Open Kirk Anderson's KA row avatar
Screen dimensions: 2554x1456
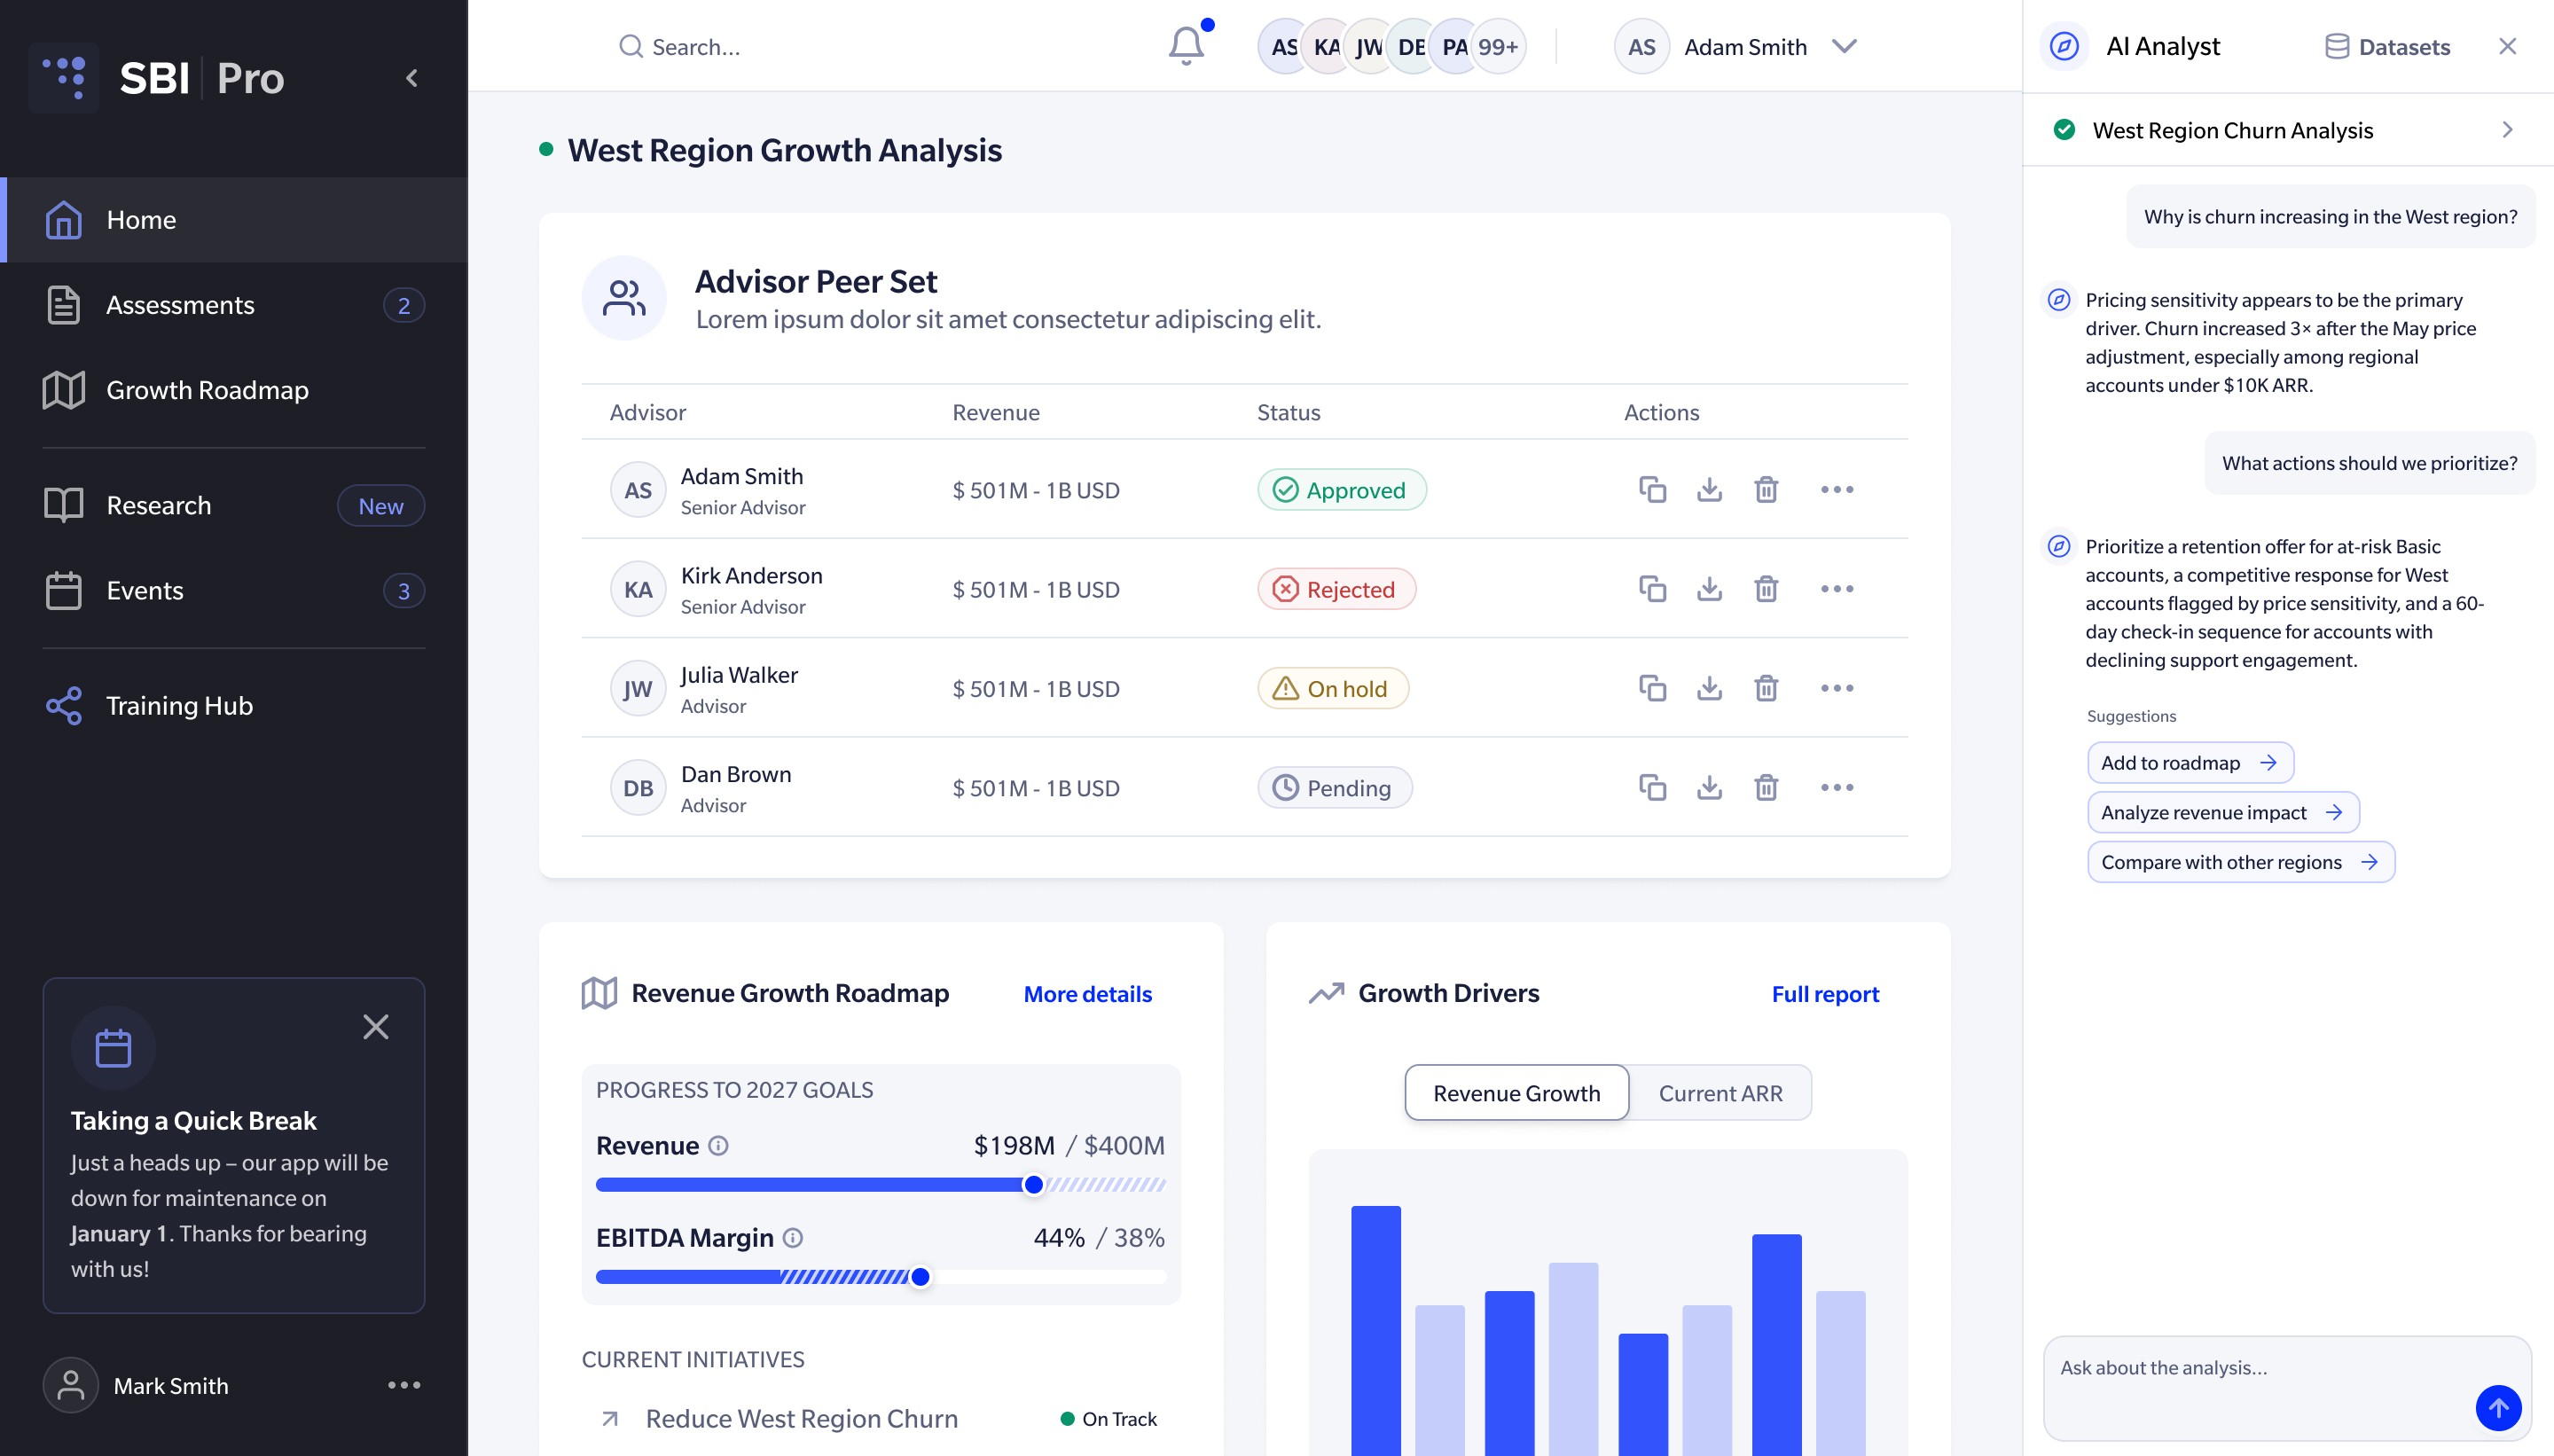pyautogui.click(x=637, y=589)
